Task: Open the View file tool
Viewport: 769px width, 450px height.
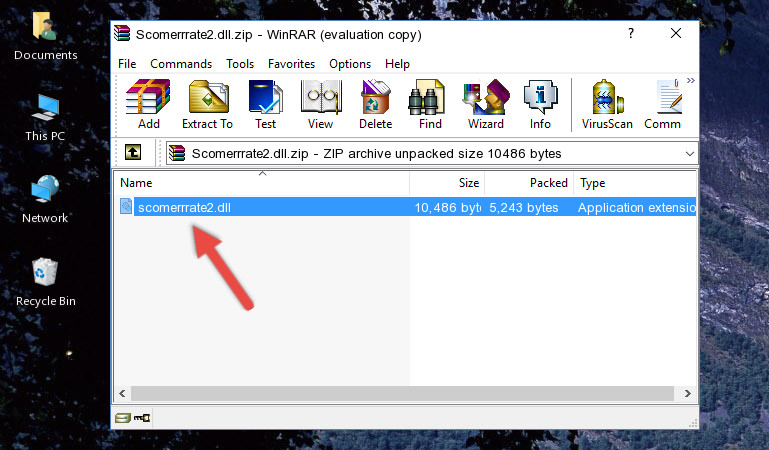Action: point(321,105)
